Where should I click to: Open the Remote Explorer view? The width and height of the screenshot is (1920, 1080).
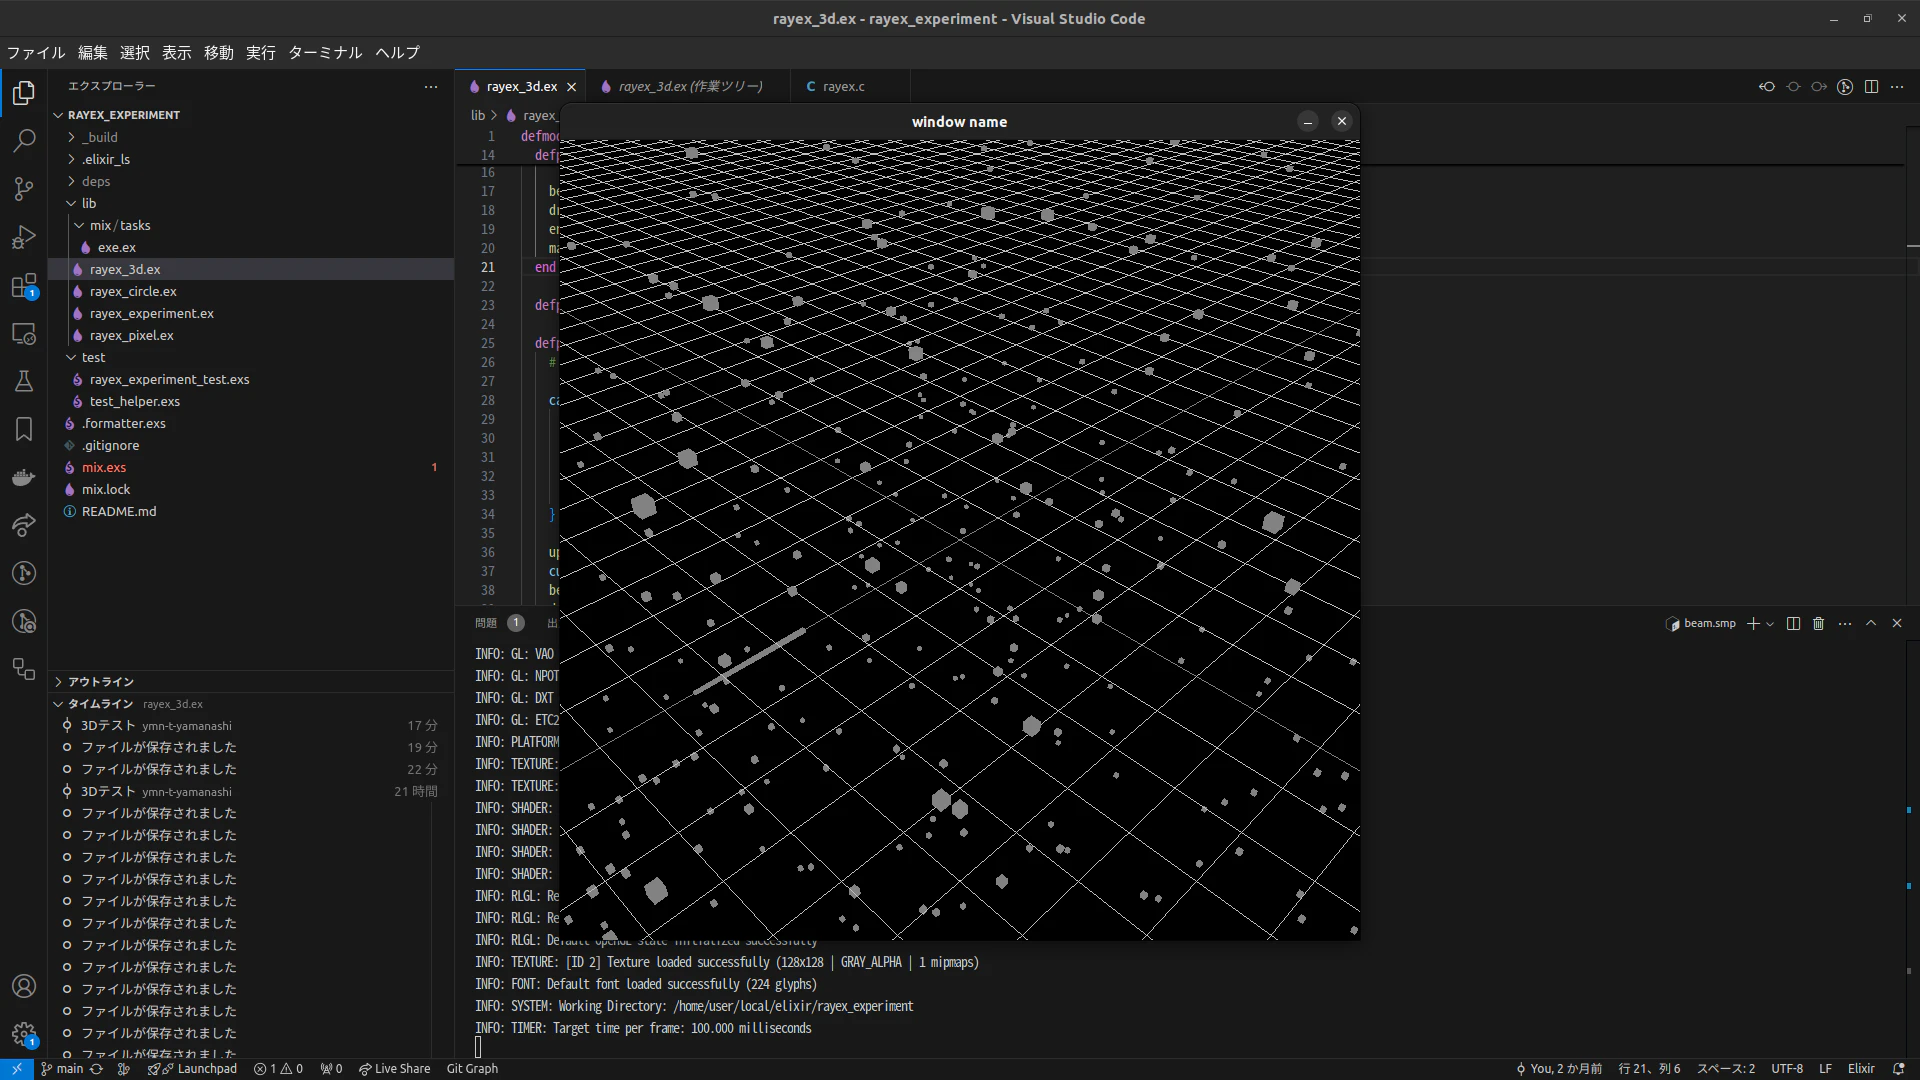tap(24, 334)
